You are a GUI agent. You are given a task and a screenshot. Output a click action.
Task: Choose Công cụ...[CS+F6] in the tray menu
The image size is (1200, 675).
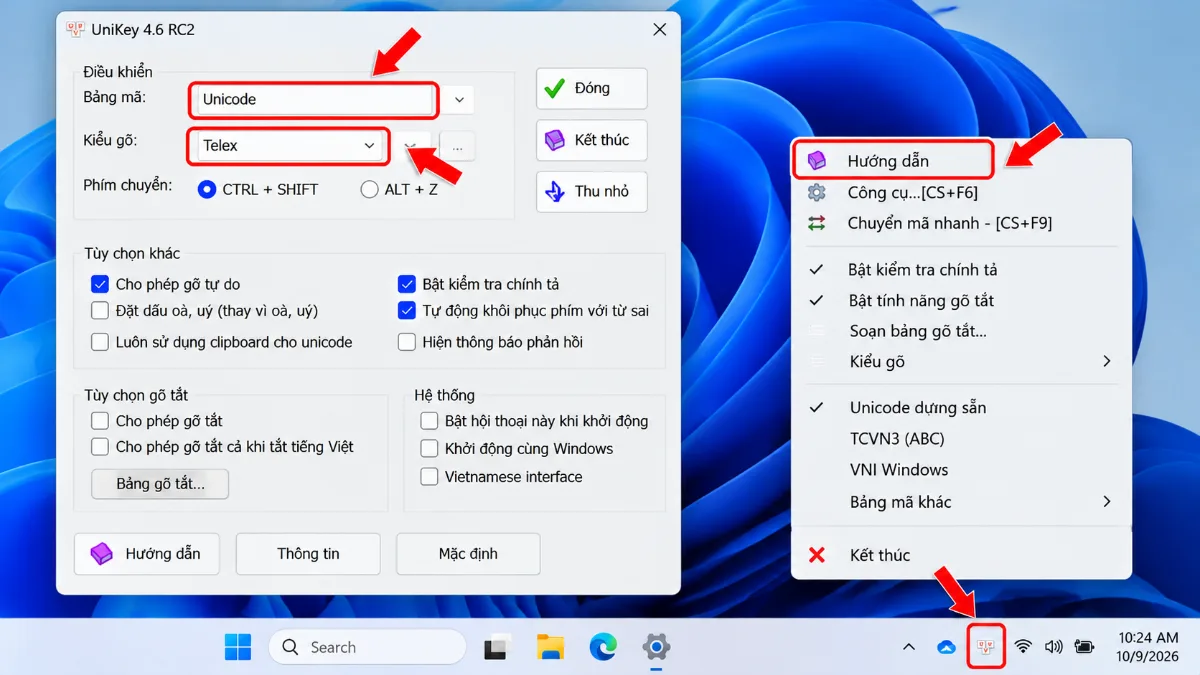tap(961, 192)
